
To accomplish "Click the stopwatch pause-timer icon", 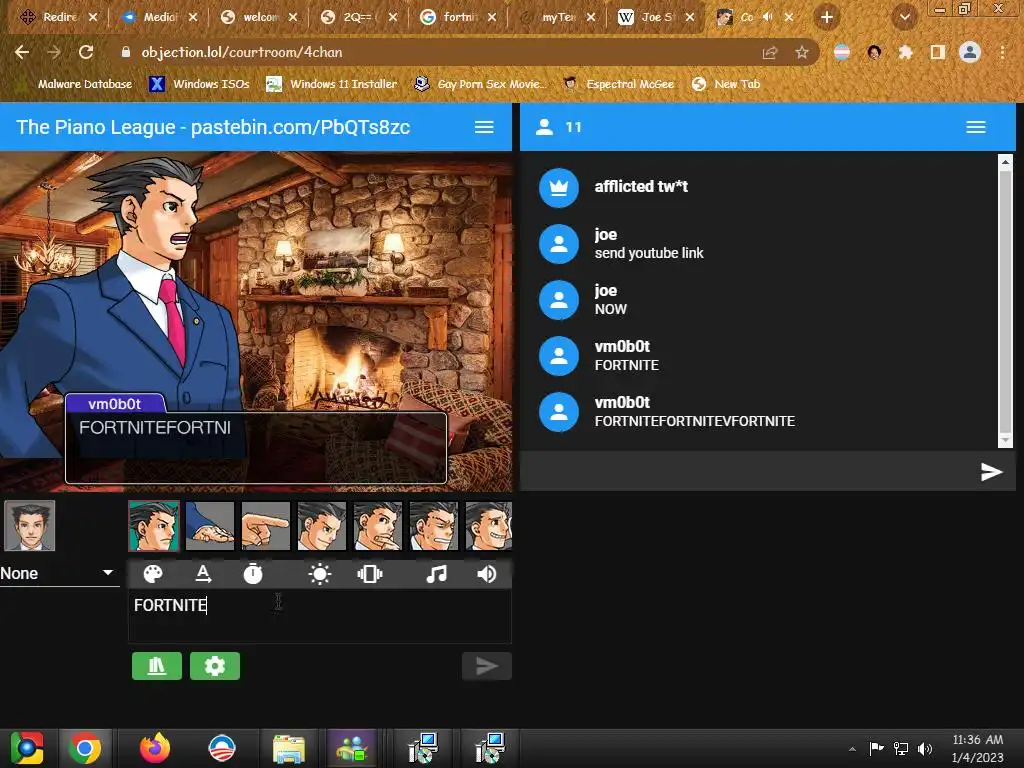I will pyautogui.click(x=253, y=574).
